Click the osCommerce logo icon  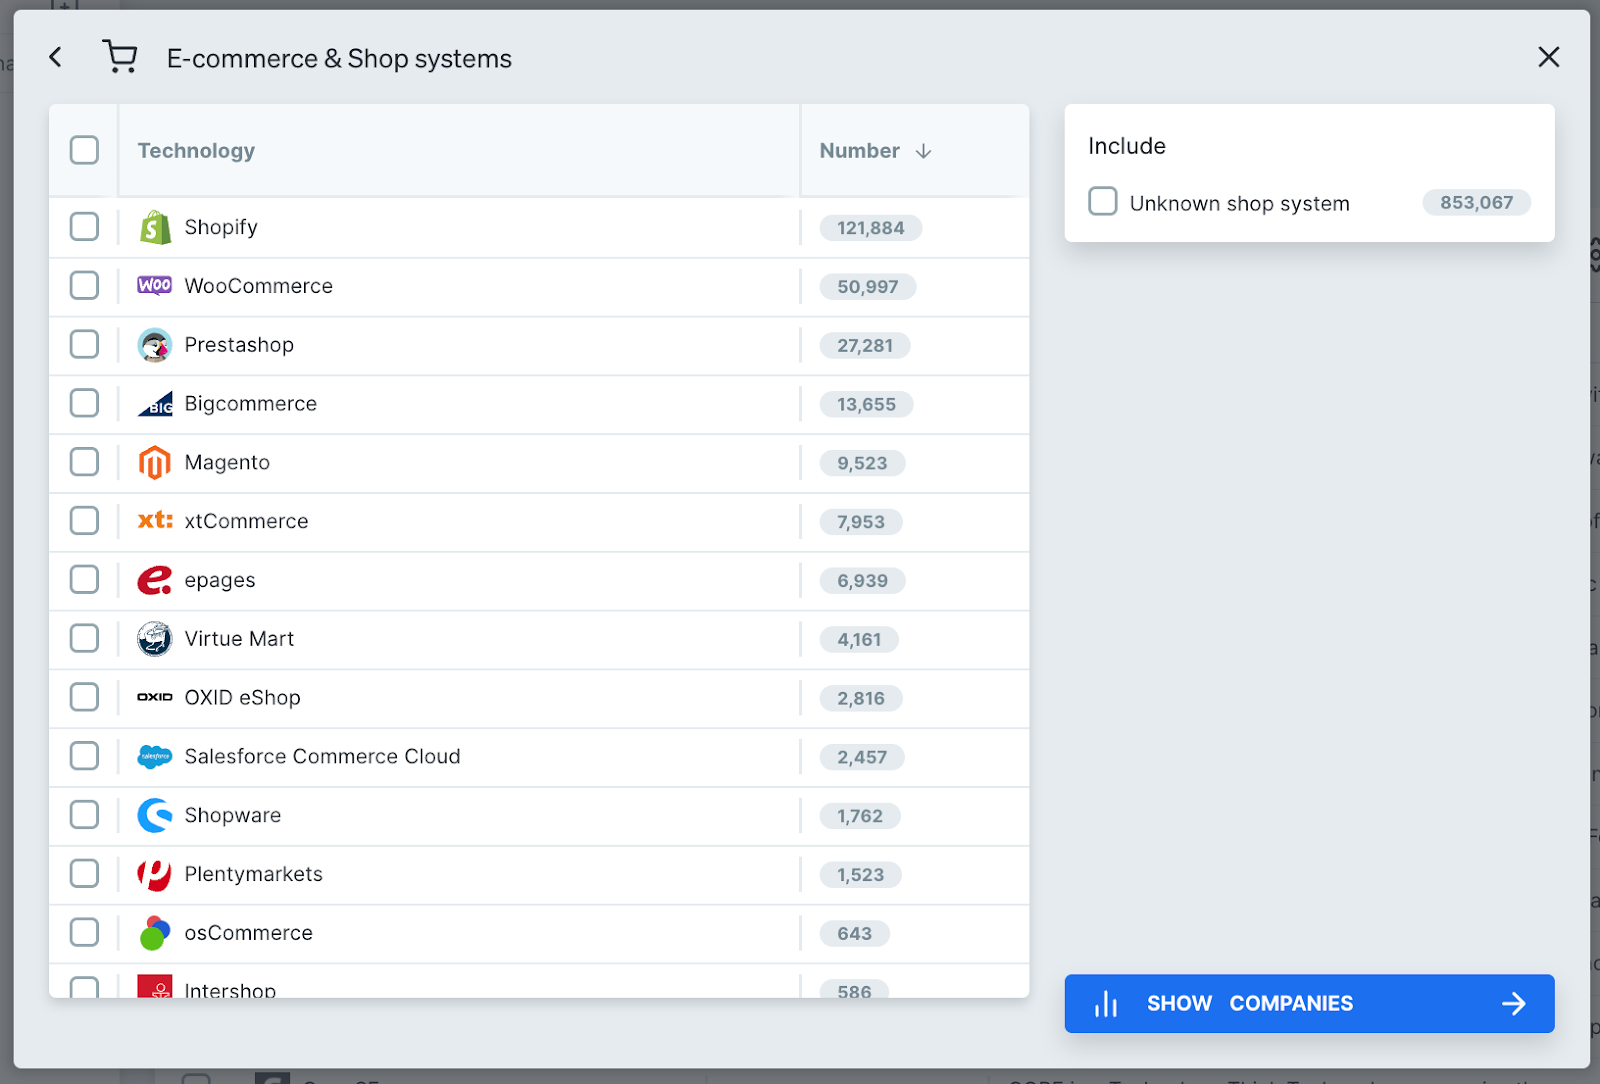[155, 933]
